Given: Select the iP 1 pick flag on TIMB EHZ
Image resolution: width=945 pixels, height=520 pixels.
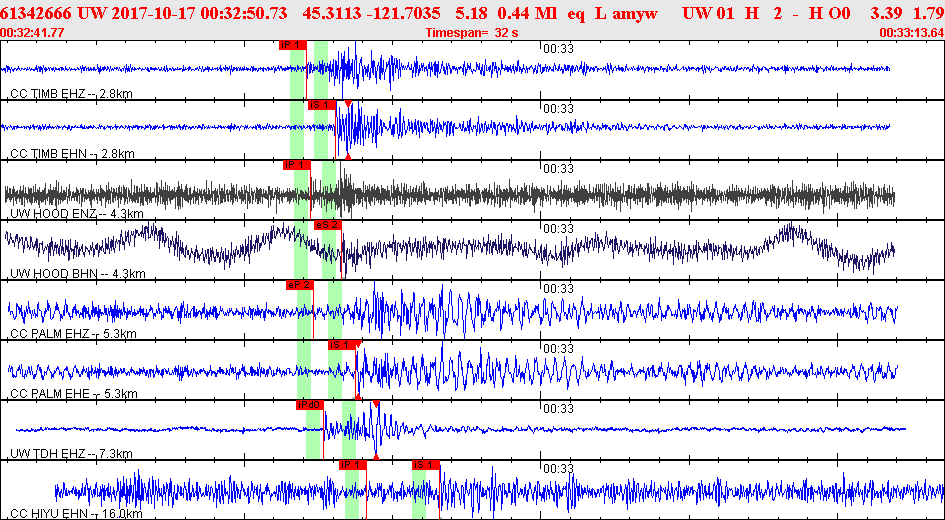Looking at the screenshot, I should click(x=293, y=45).
